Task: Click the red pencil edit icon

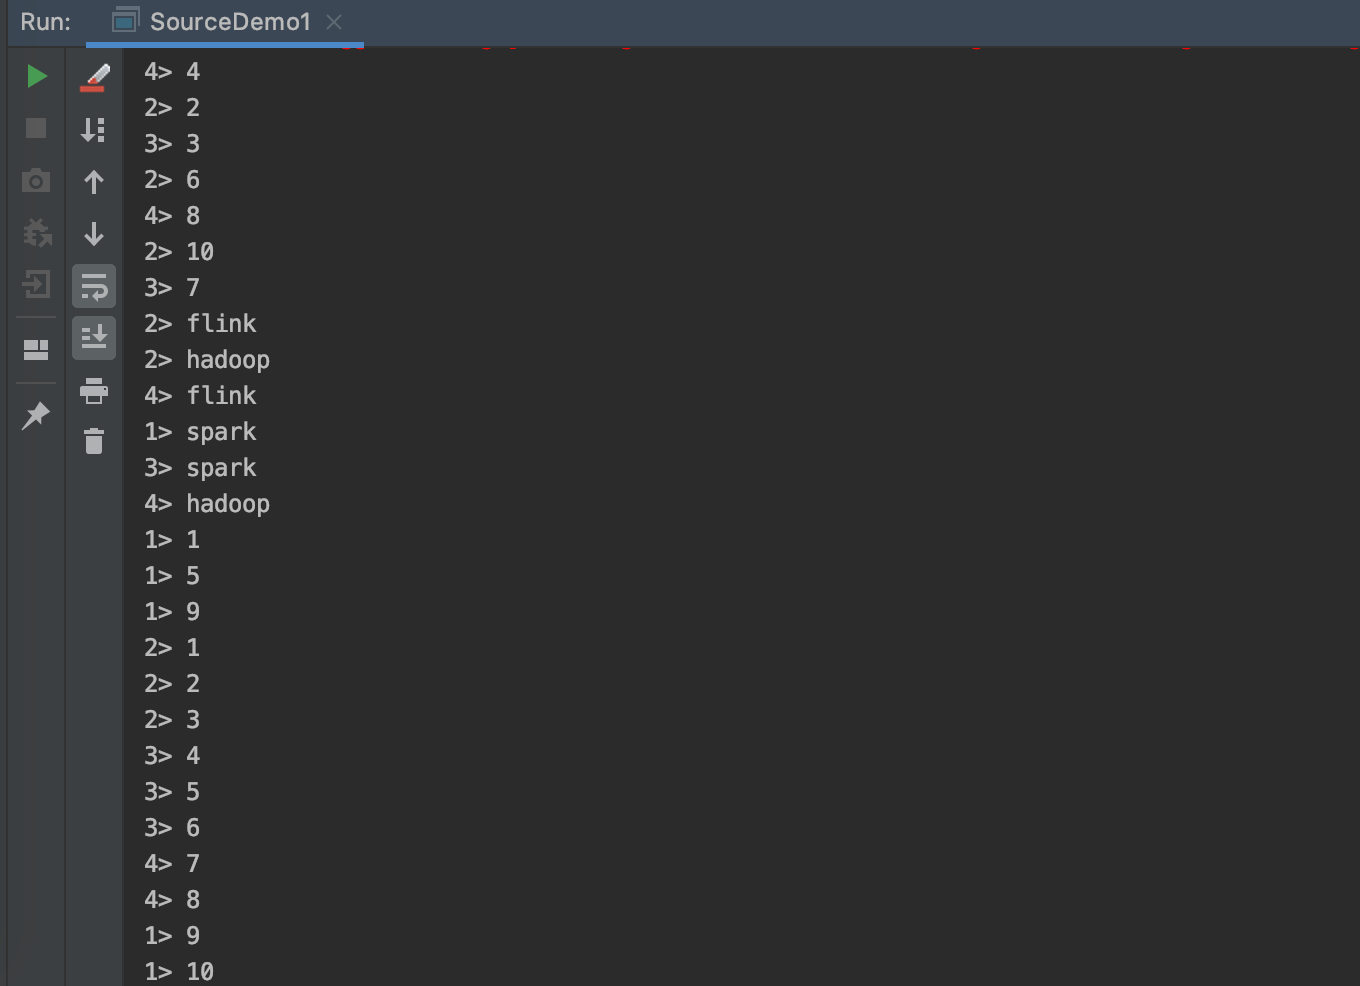Action: 94,77
